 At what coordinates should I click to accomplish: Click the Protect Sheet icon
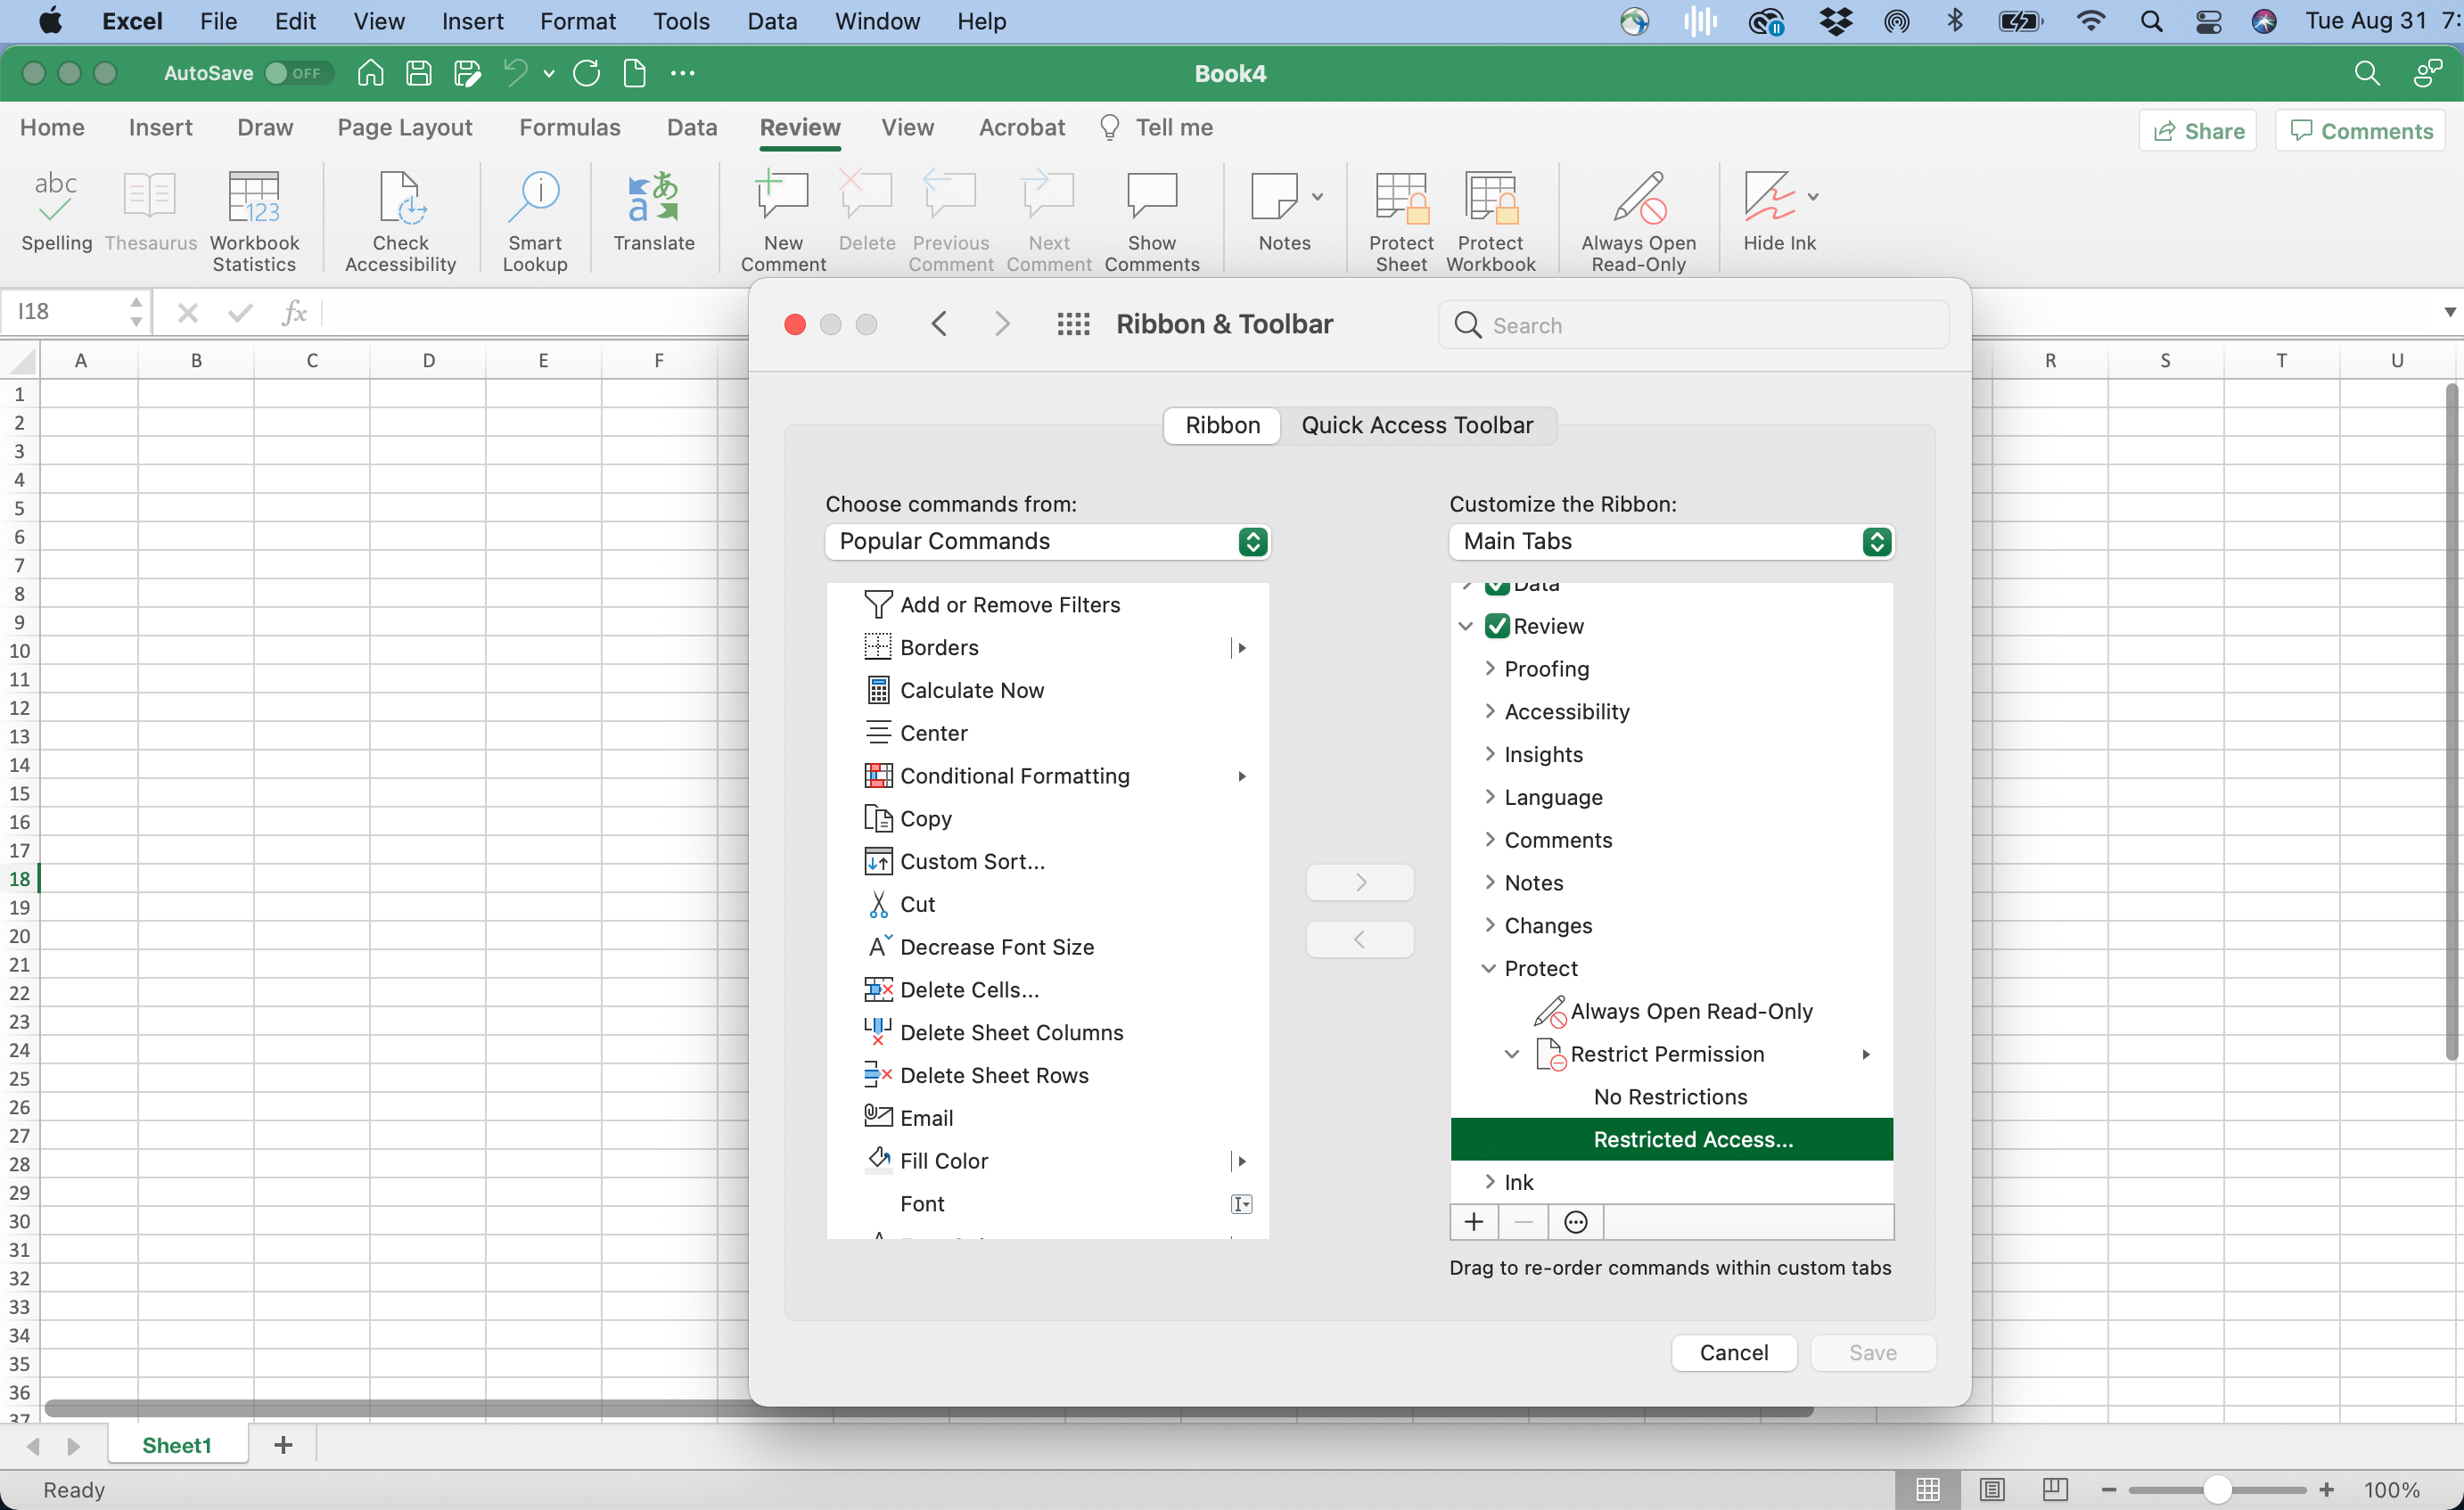(x=1400, y=197)
